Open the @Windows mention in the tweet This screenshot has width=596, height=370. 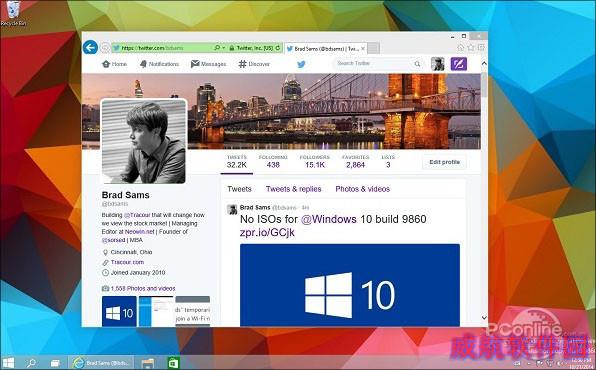pyautogui.click(x=329, y=219)
